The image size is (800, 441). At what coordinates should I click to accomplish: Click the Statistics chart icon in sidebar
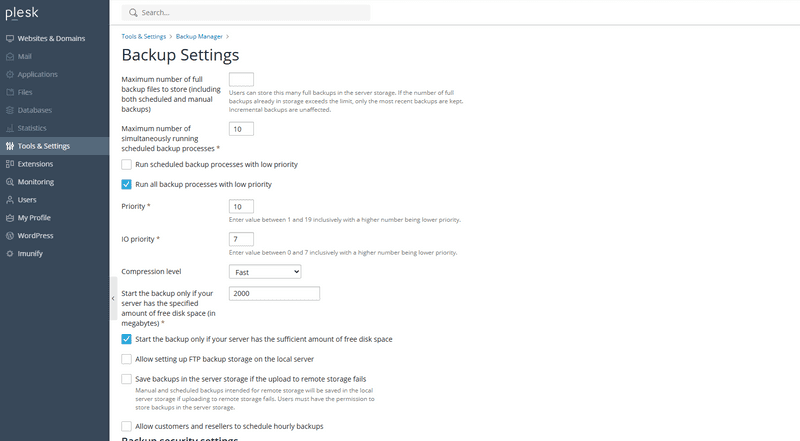[x=10, y=128]
